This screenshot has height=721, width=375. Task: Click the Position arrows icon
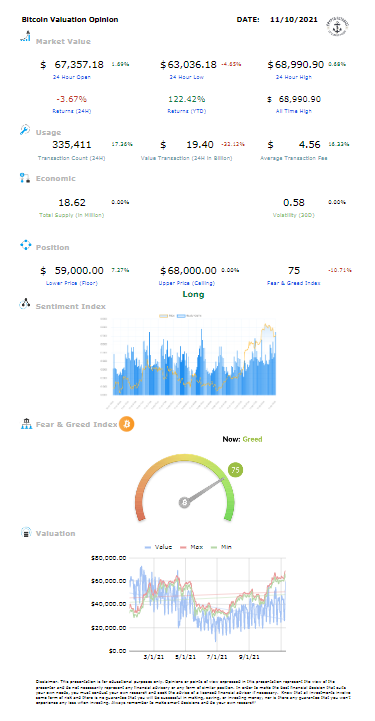coord(25,245)
